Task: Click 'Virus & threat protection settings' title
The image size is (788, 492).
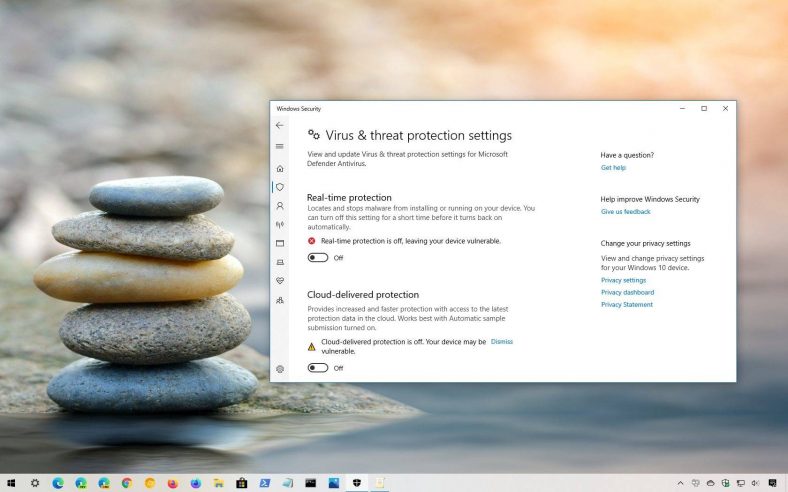Action: [419, 135]
